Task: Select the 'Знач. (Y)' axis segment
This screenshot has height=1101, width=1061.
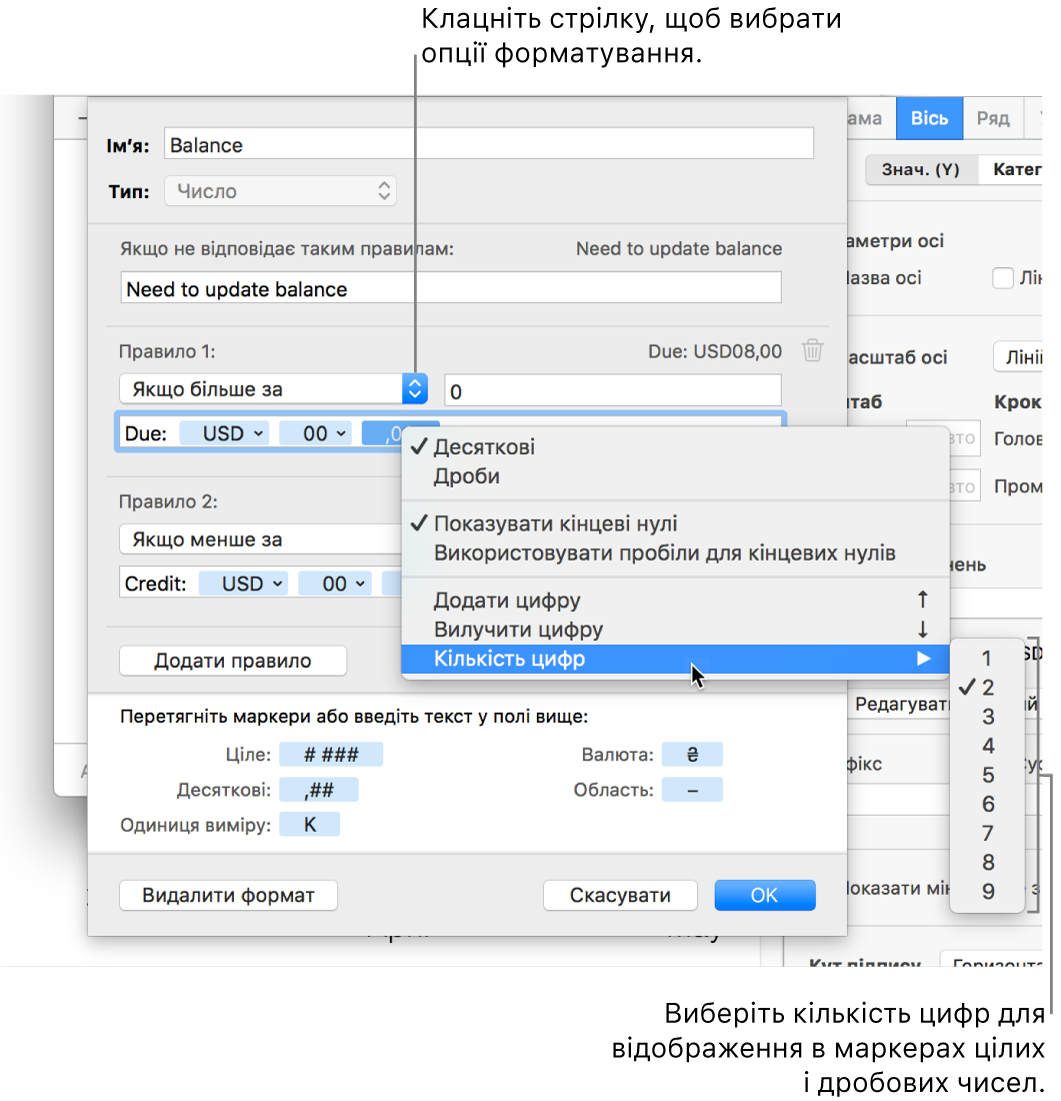Action: click(921, 169)
